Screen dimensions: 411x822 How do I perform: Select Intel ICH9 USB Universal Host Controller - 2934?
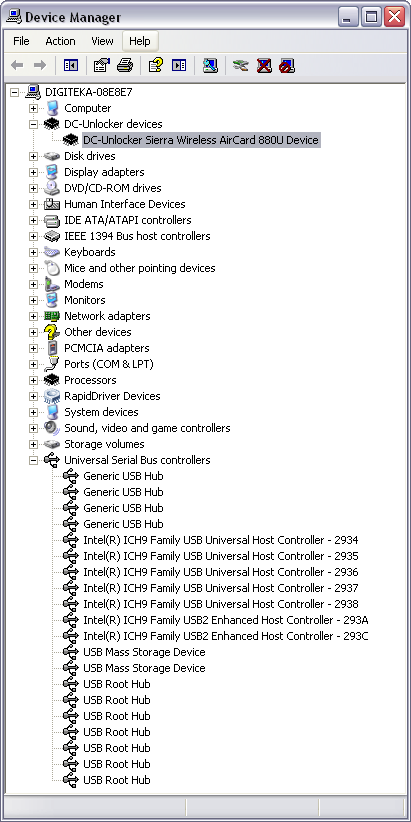(221, 540)
